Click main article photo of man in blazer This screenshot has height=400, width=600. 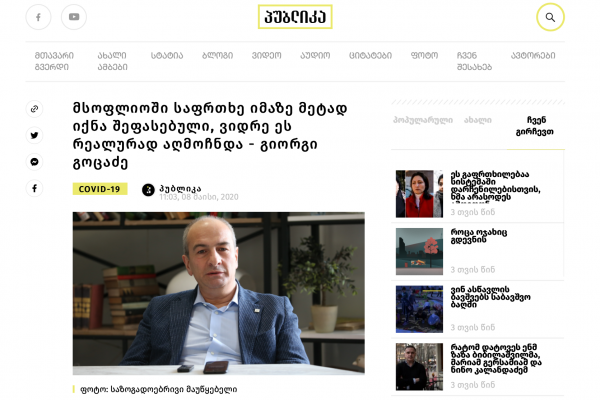pyautogui.click(x=218, y=293)
